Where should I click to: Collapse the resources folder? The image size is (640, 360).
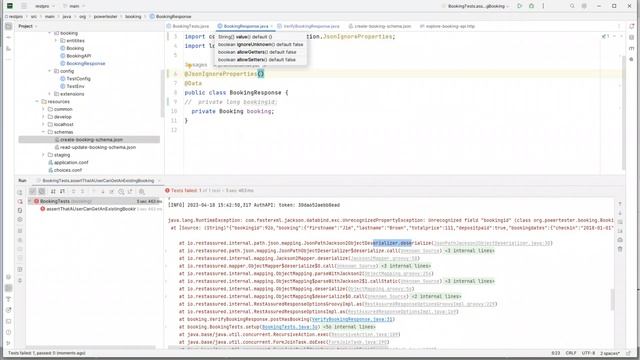click(x=37, y=102)
